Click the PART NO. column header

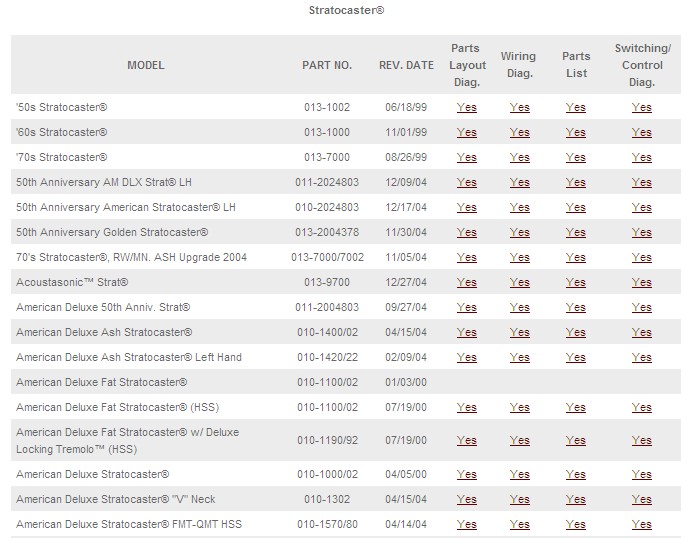tap(327, 65)
